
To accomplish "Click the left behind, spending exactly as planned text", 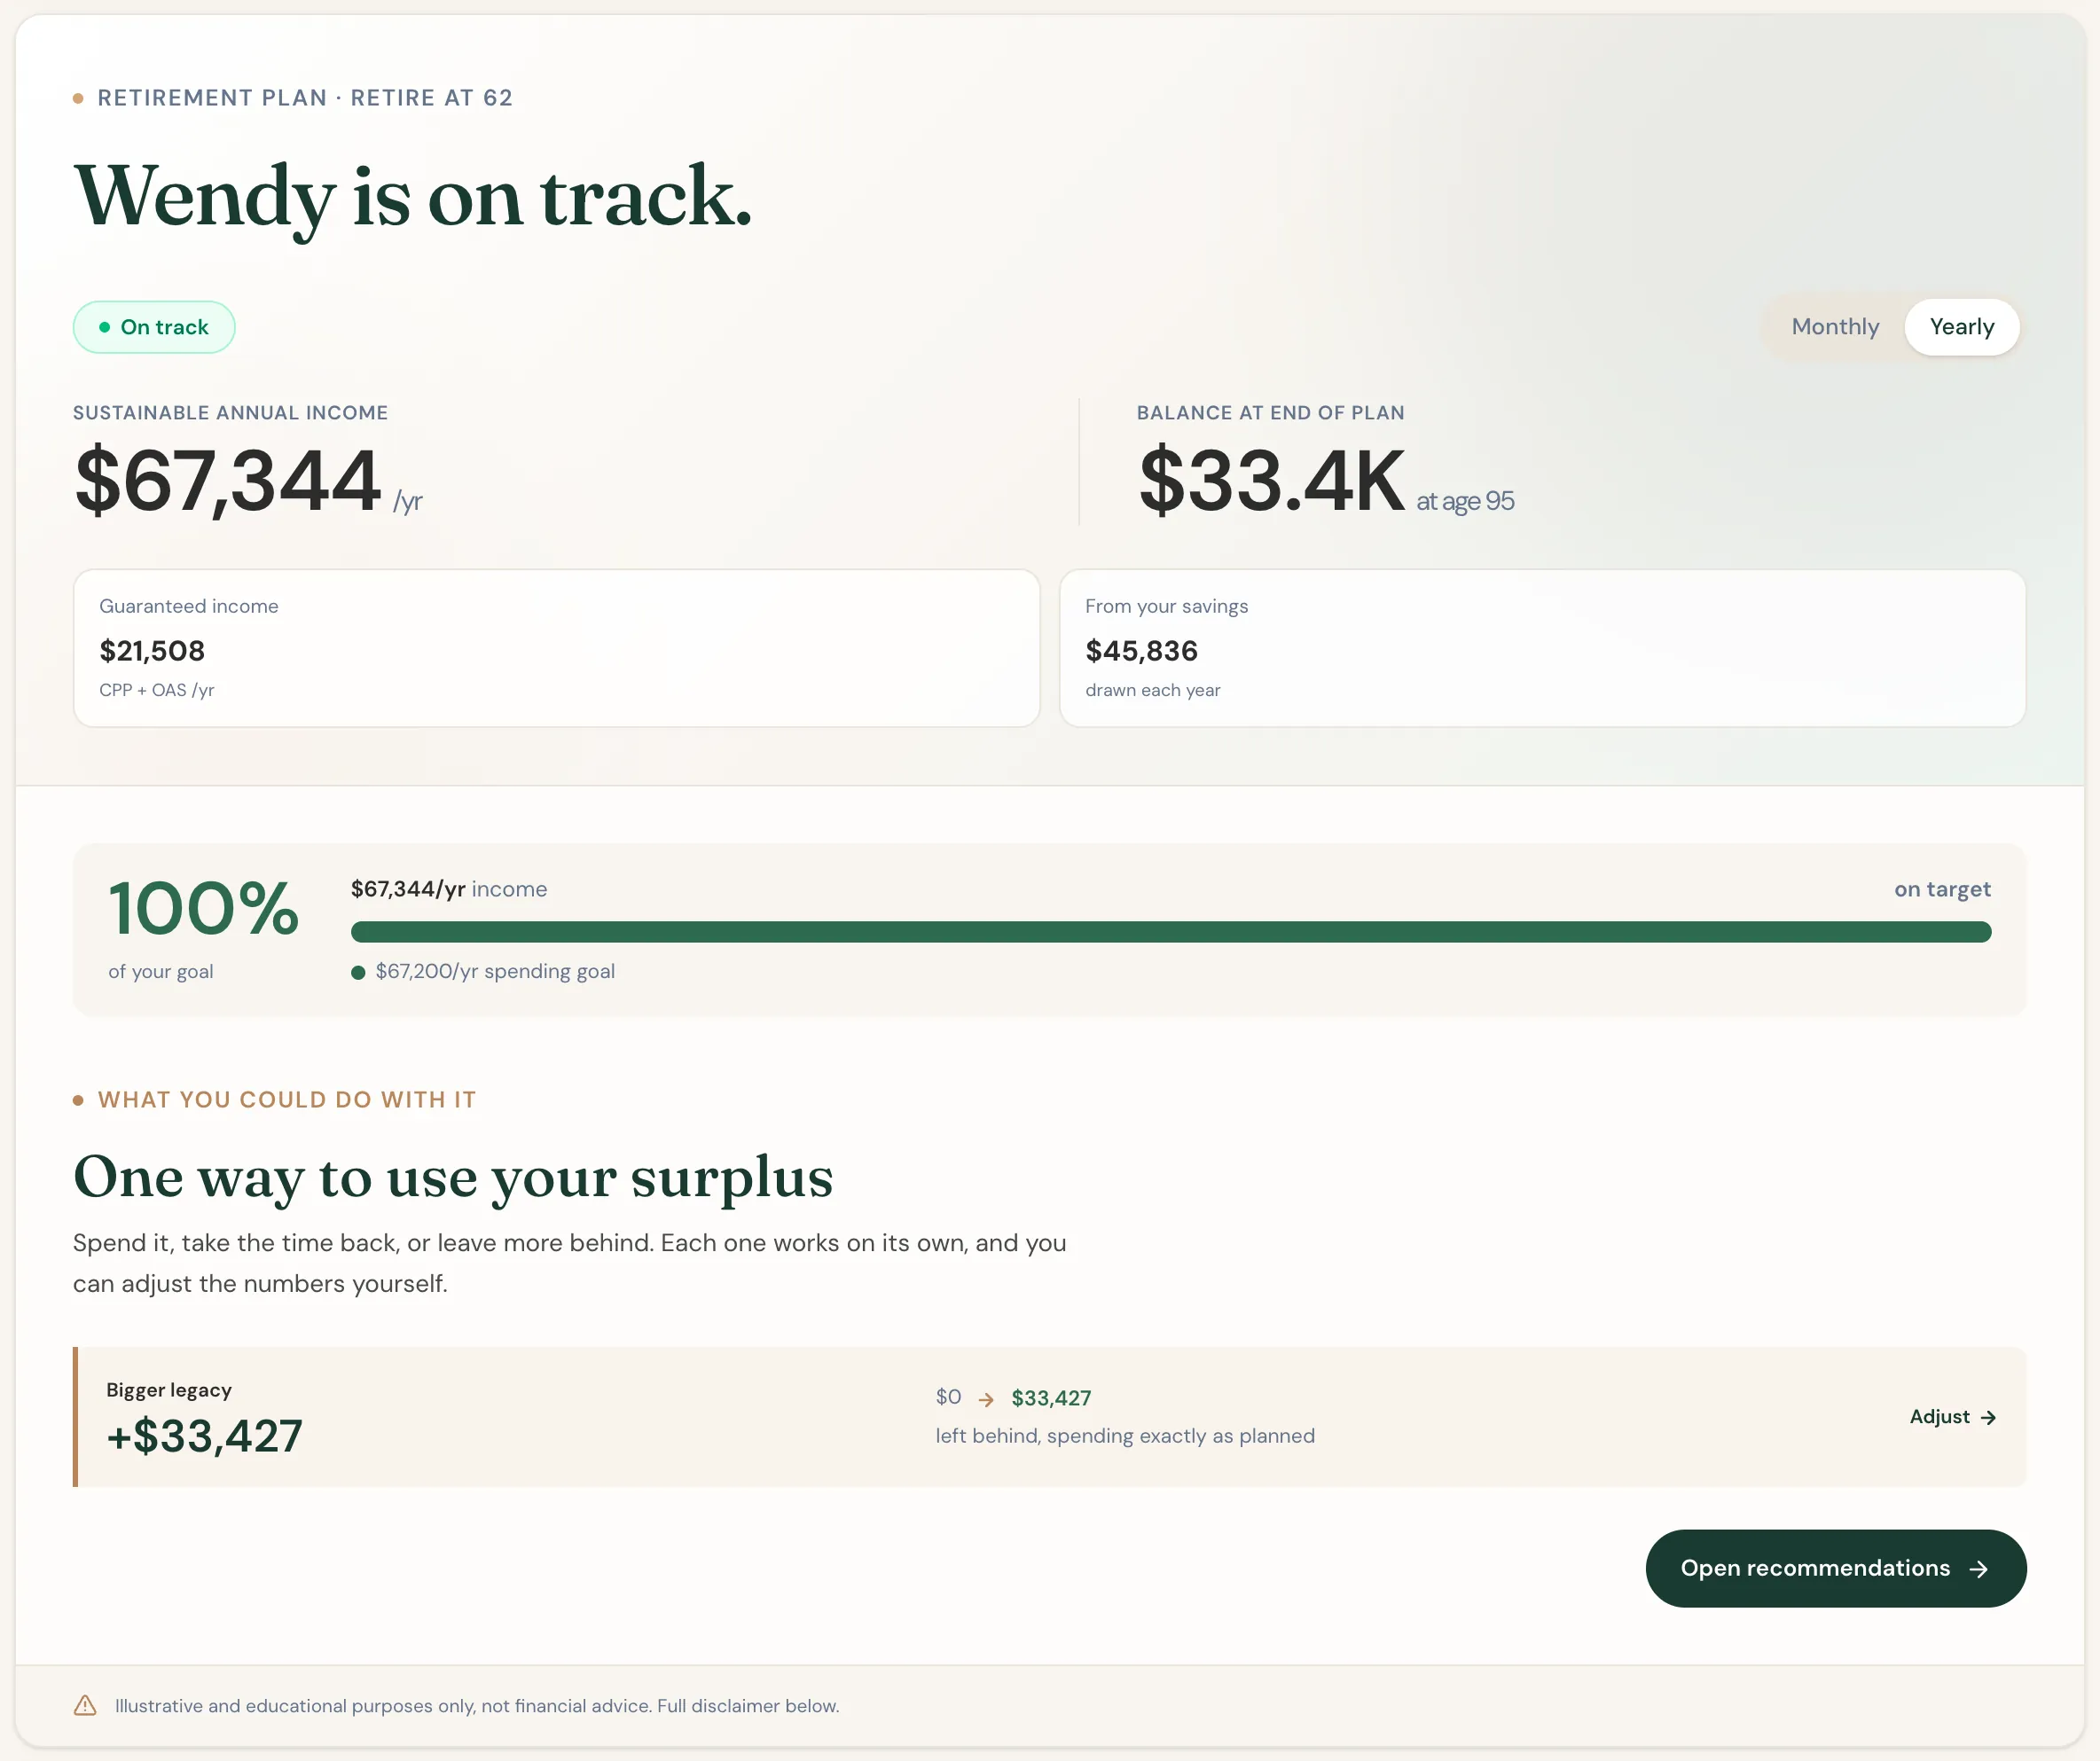I will [x=1125, y=1436].
